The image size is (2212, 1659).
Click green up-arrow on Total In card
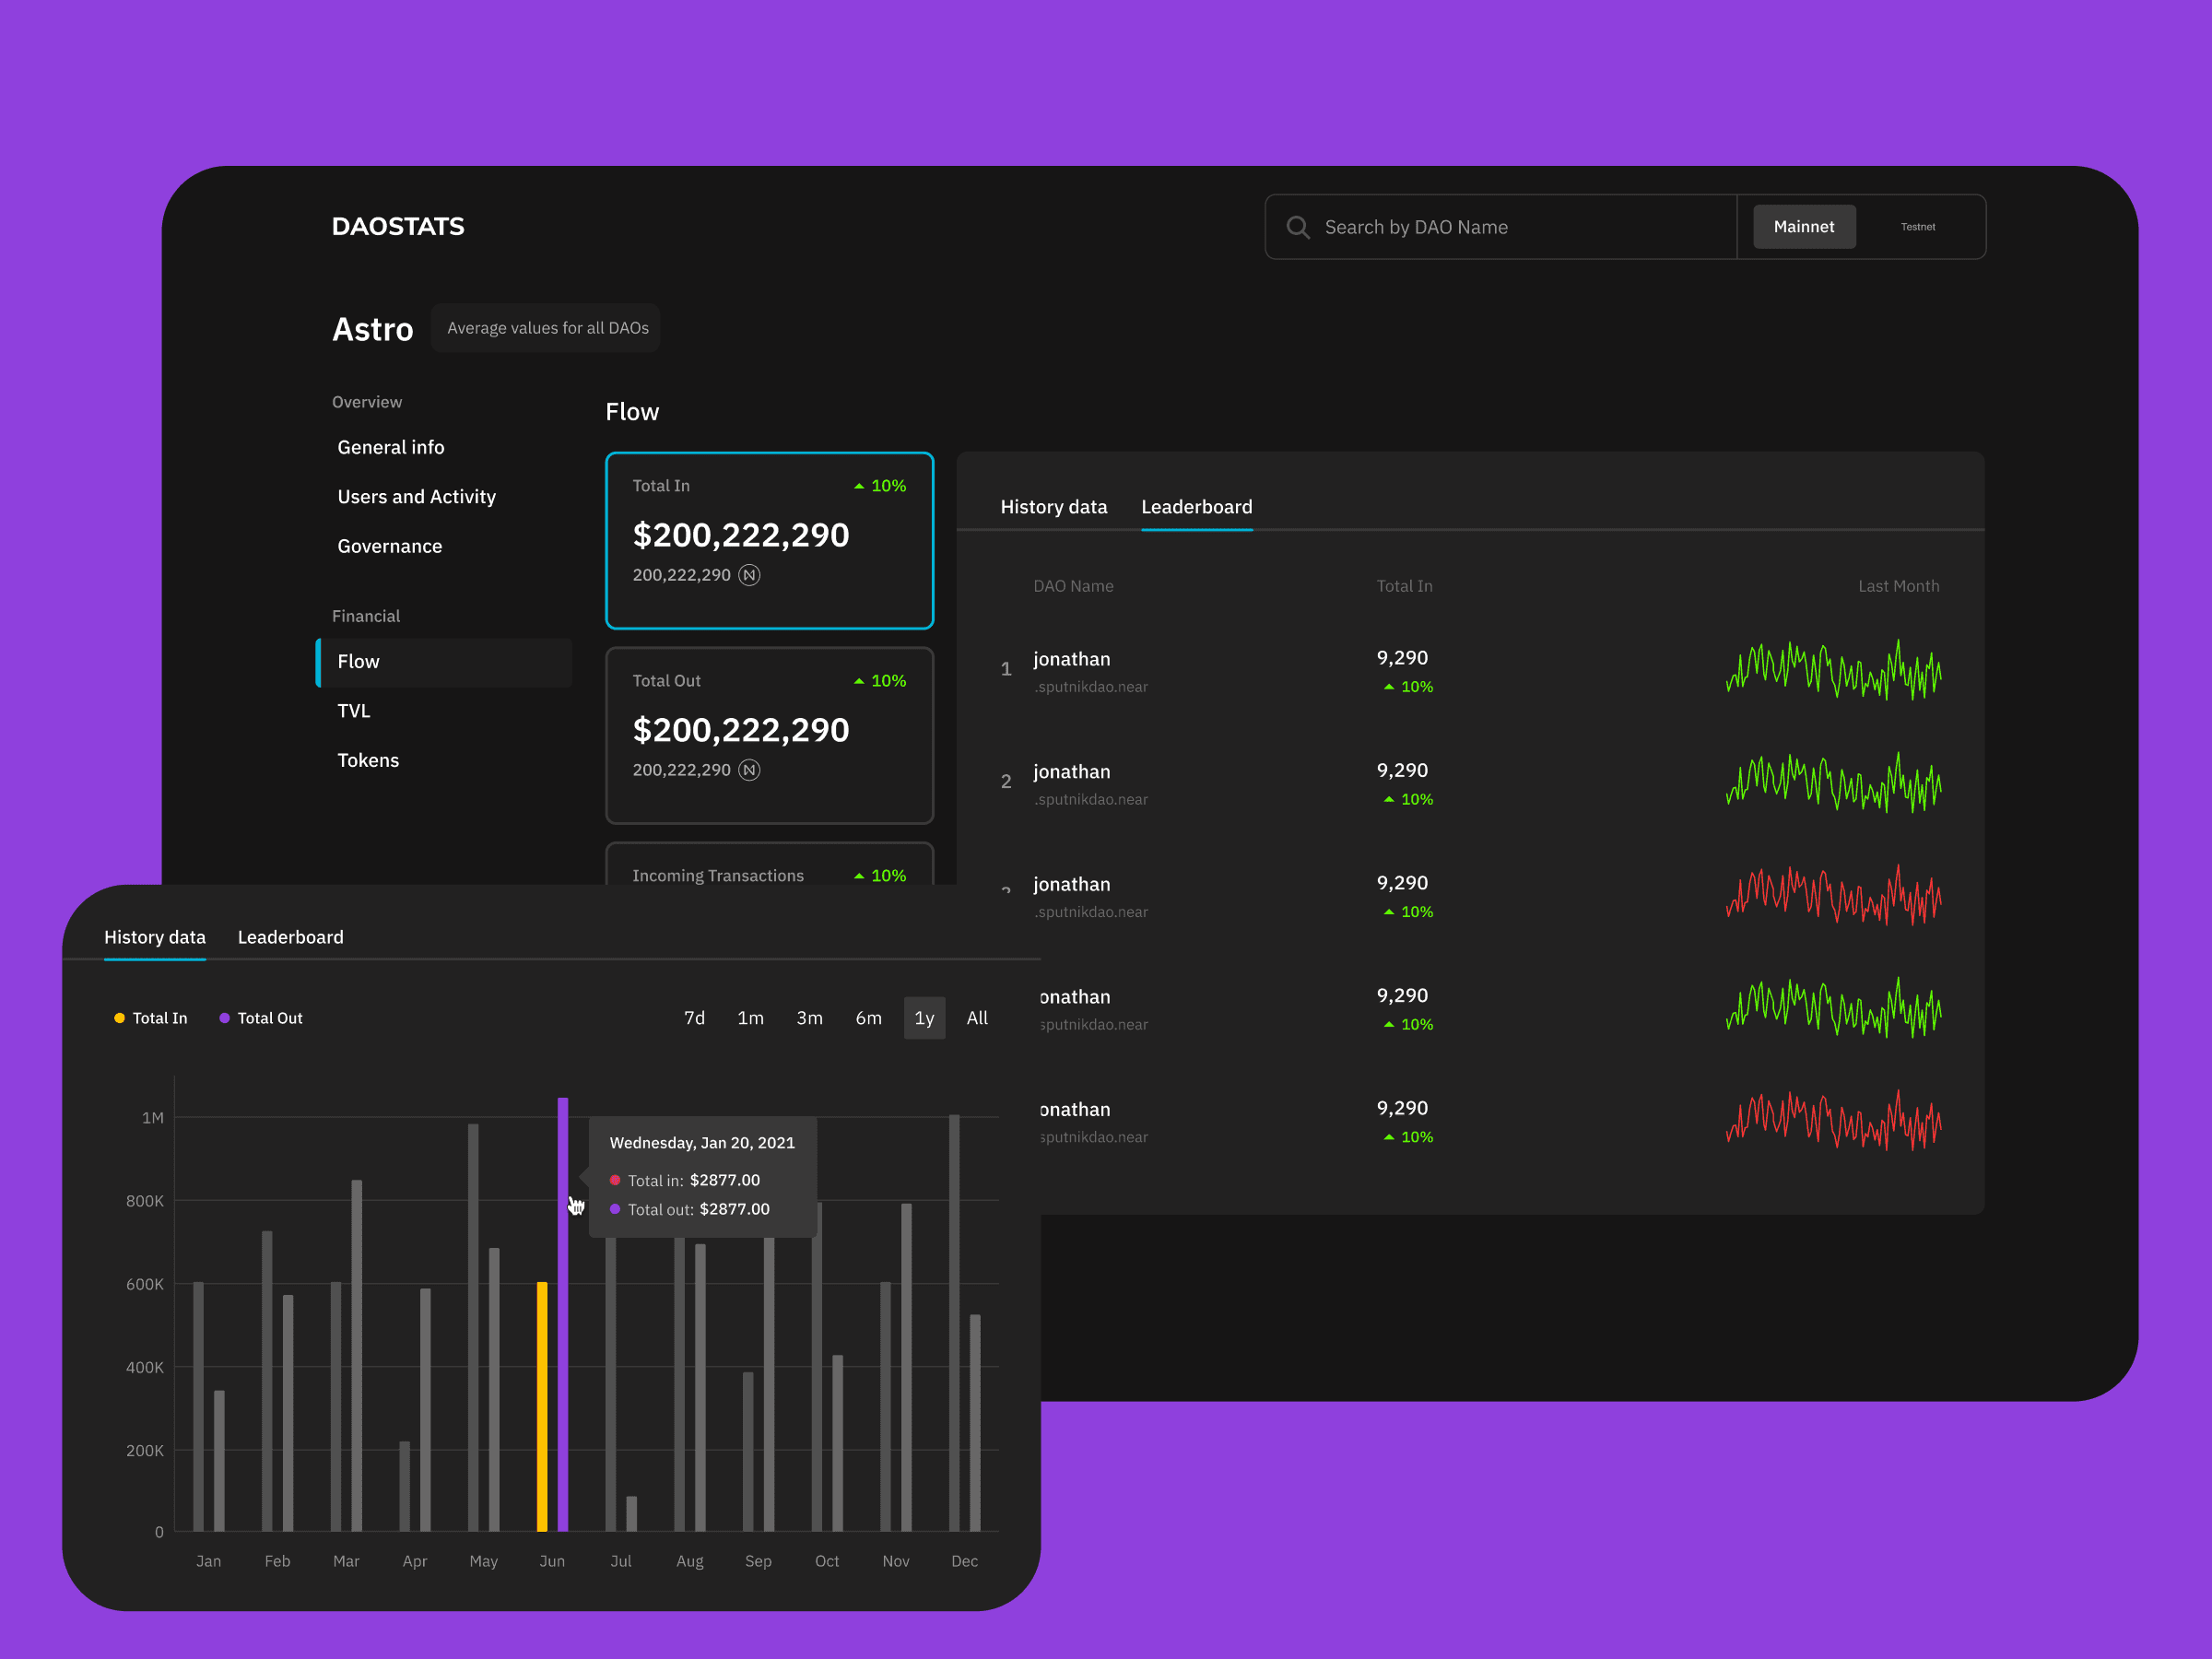(x=859, y=486)
